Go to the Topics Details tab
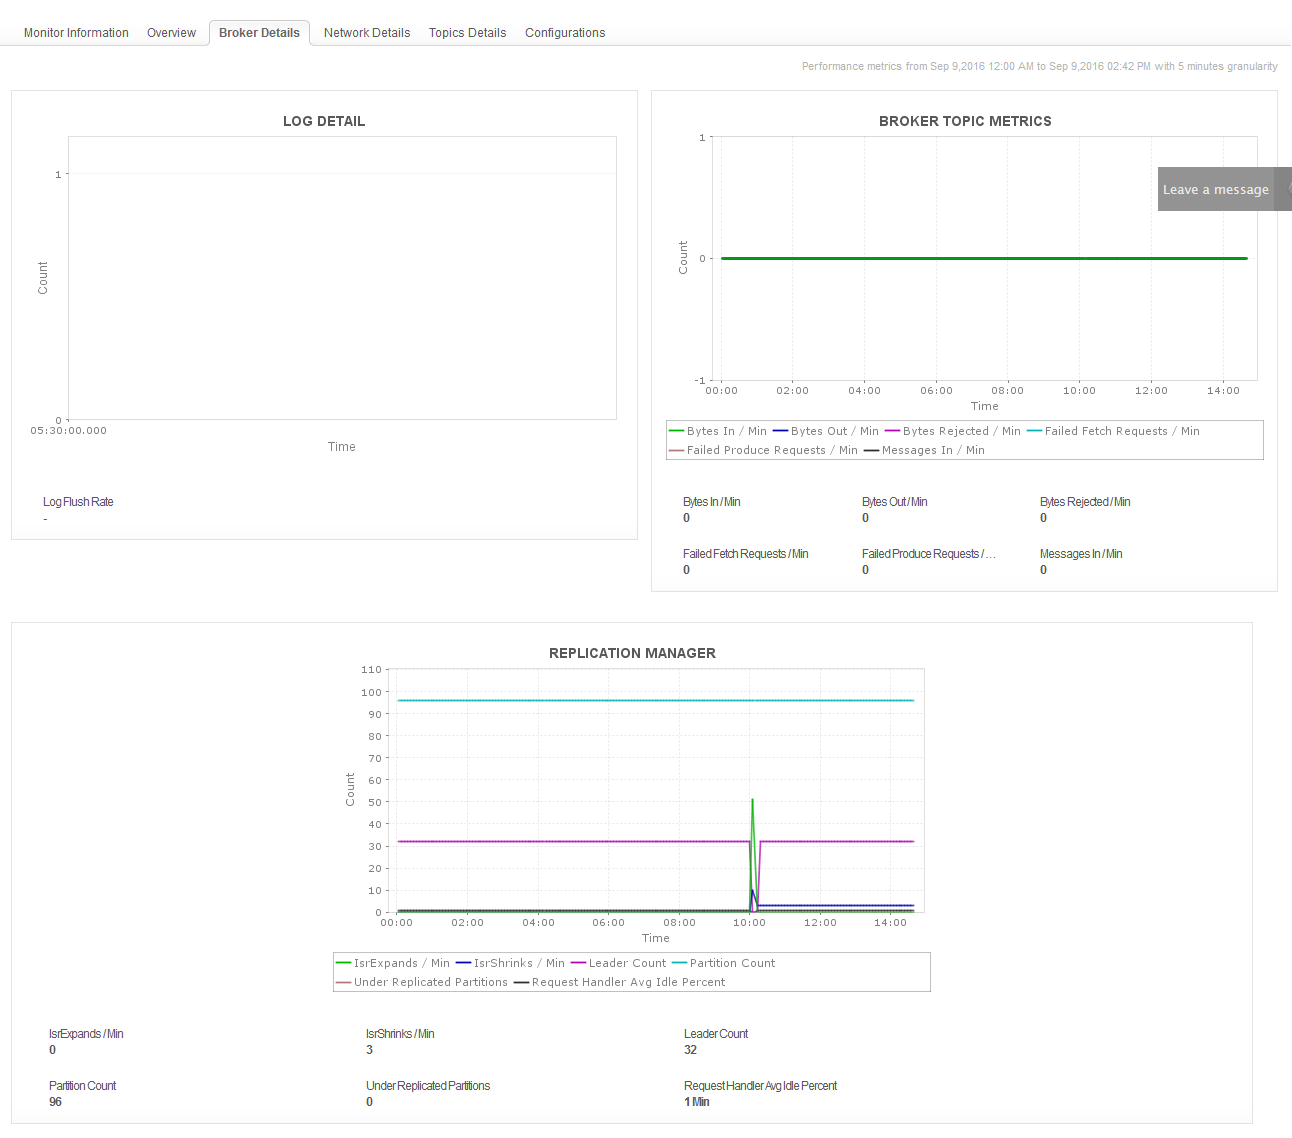Image resolution: width=1292 pixels, height=1138 pixels. point(467,33)
